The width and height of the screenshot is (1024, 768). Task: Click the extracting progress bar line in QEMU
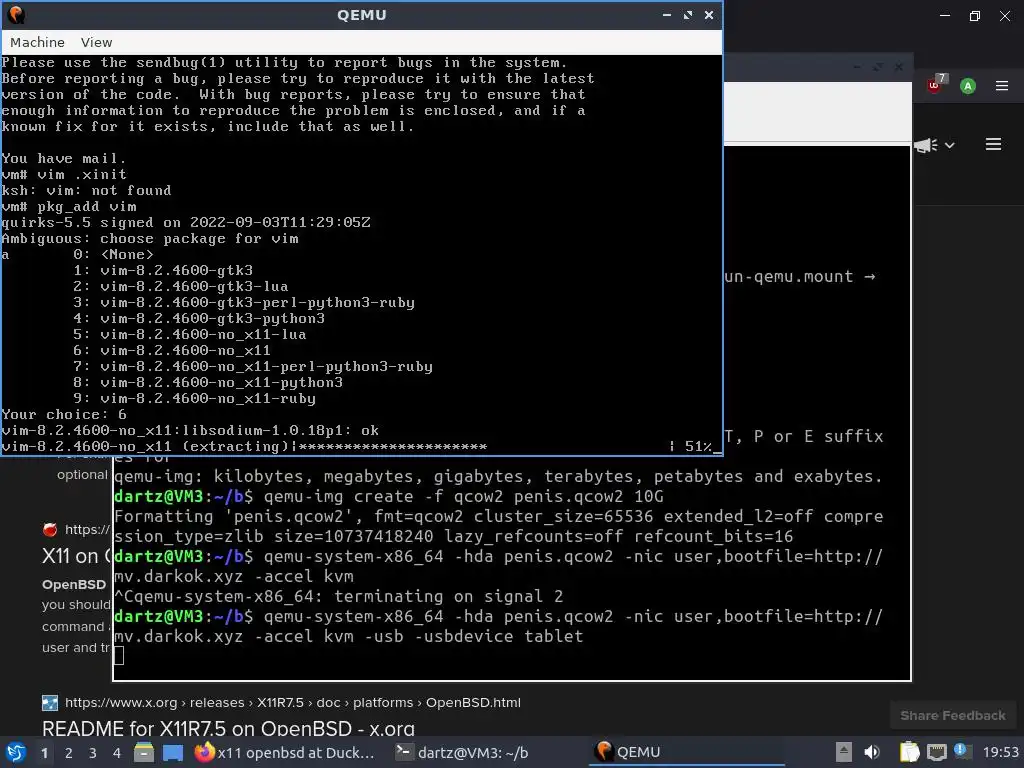pos(361,447)
